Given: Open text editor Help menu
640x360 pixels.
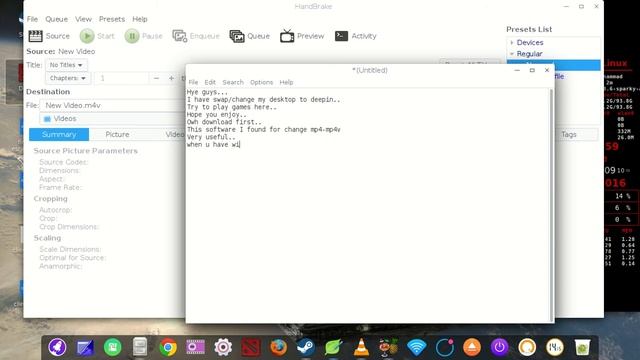Looking at the screenshot, I should [x=286, y=82].
